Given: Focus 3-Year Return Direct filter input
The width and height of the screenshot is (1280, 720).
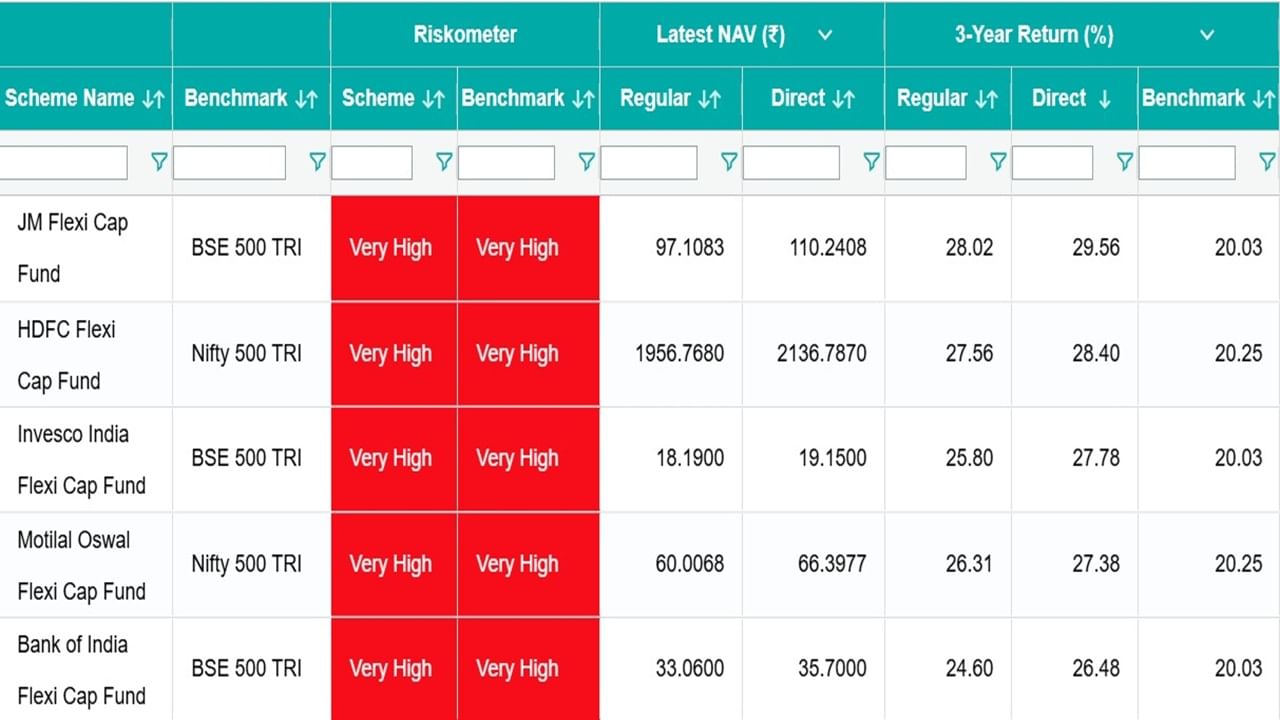Looking at the screenshot, I should click(x=1052, y=162).
